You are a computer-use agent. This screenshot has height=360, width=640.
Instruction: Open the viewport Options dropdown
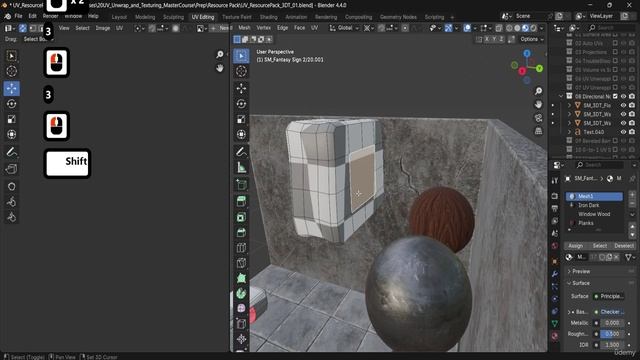(532, 39)
